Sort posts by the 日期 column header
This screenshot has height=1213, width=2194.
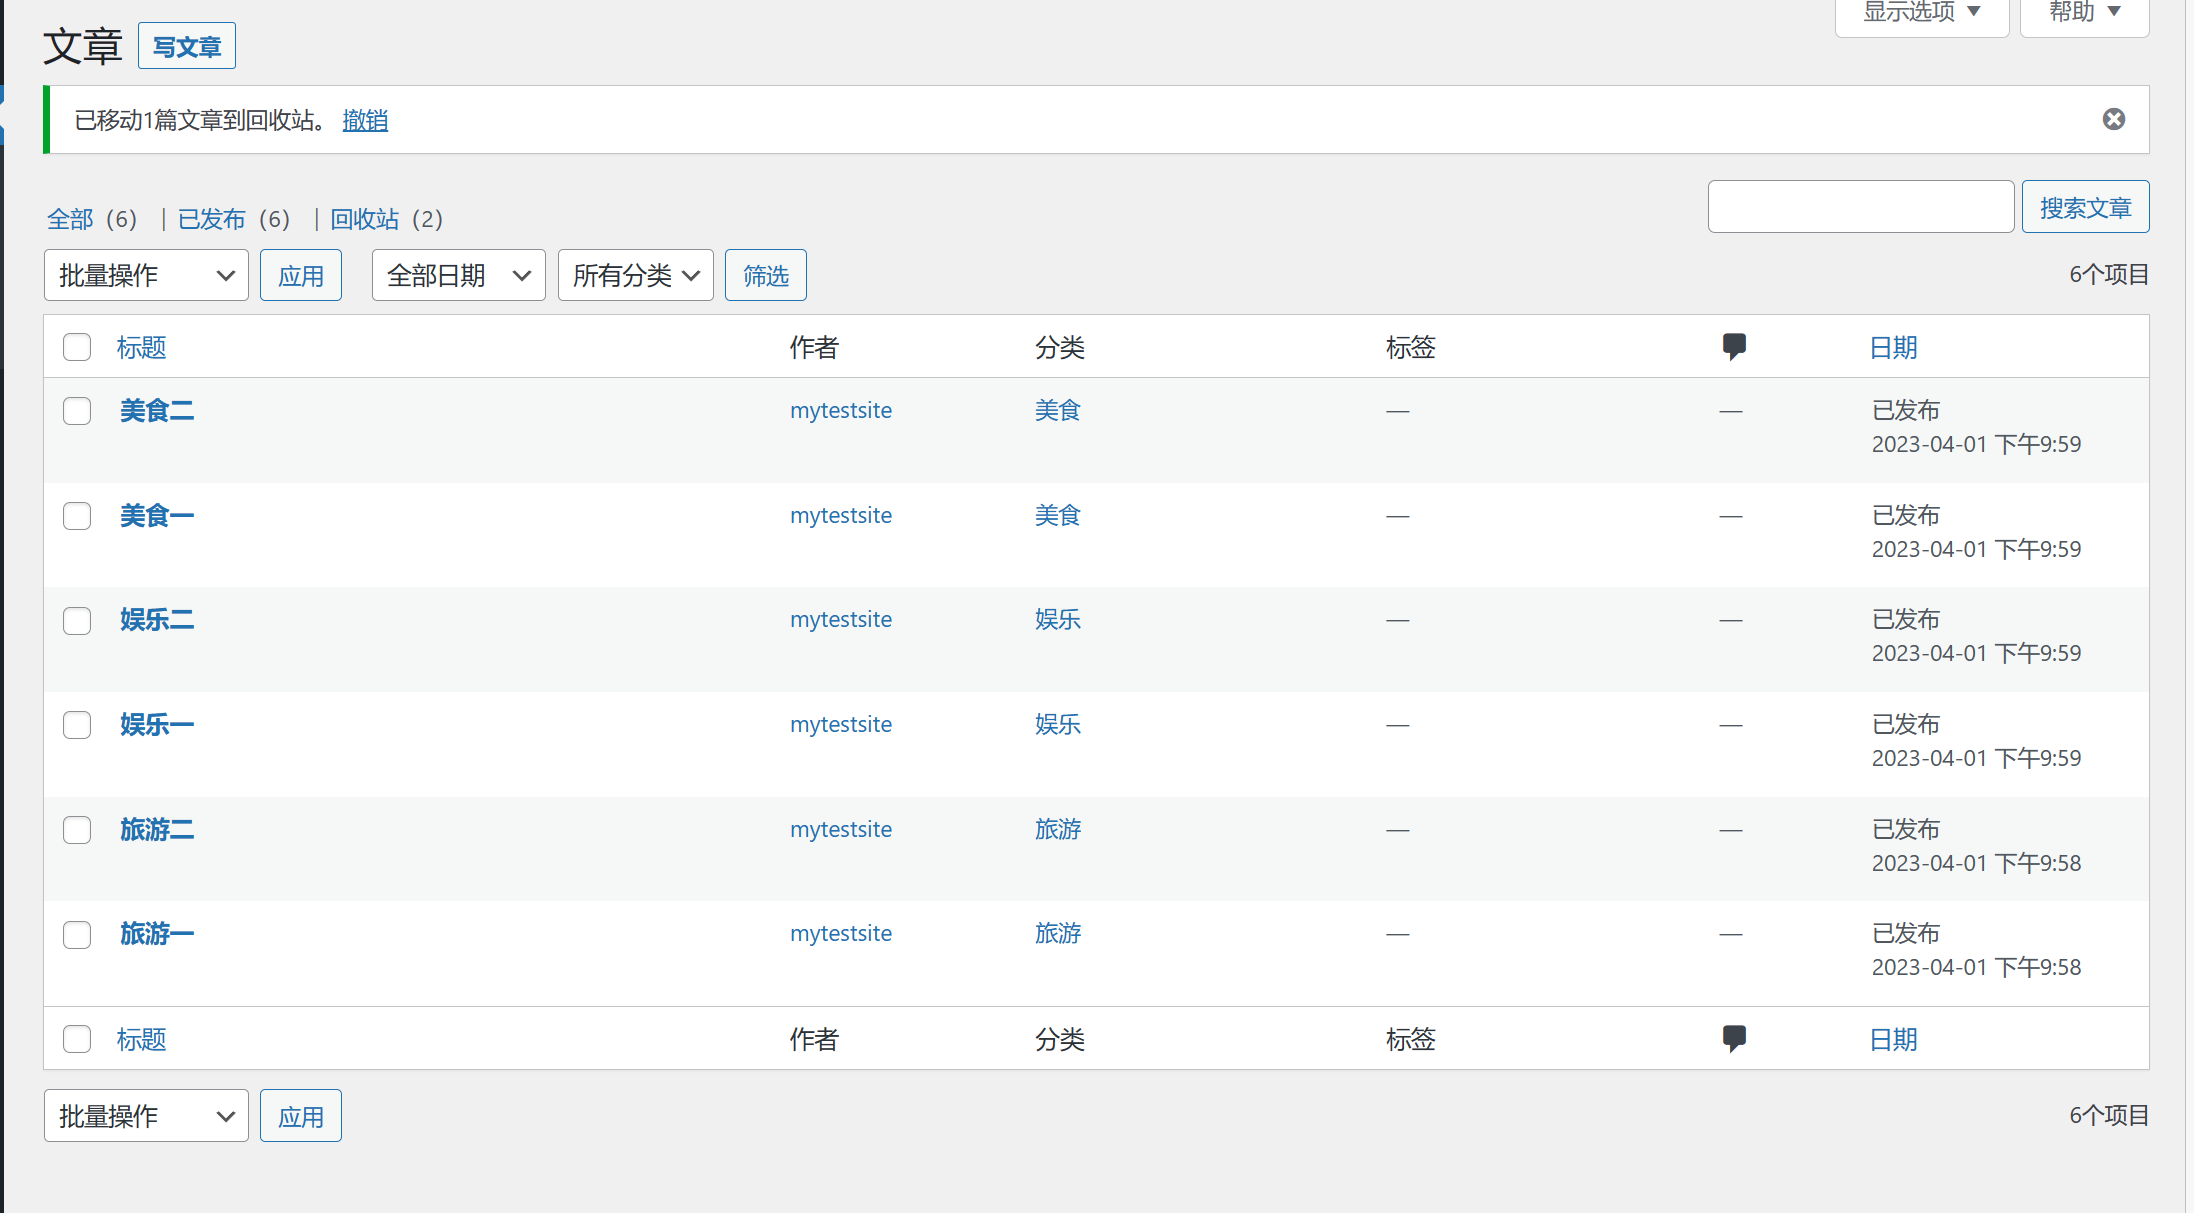[x=1893, y=347]
